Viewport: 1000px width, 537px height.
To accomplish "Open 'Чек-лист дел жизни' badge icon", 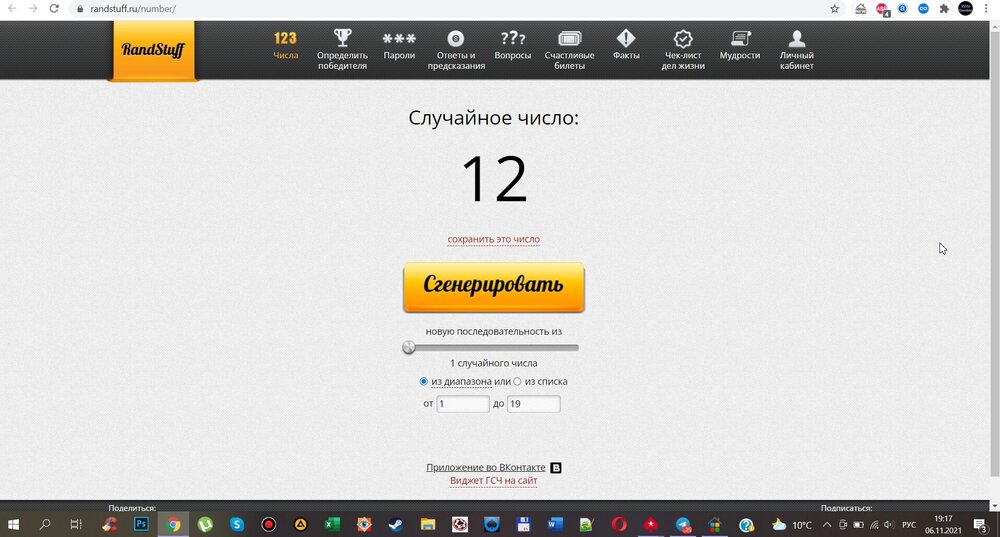I will click(x=683, y=39).
